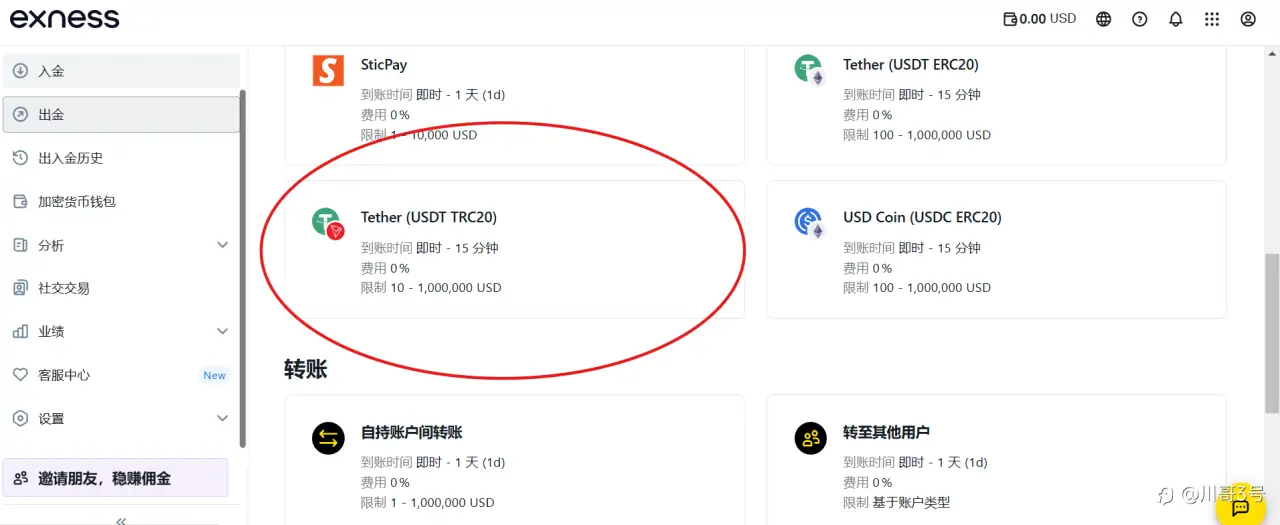Open the help question mark icon
Image resolution: width=1280 pixels, height=525 pixels.
1140,19
